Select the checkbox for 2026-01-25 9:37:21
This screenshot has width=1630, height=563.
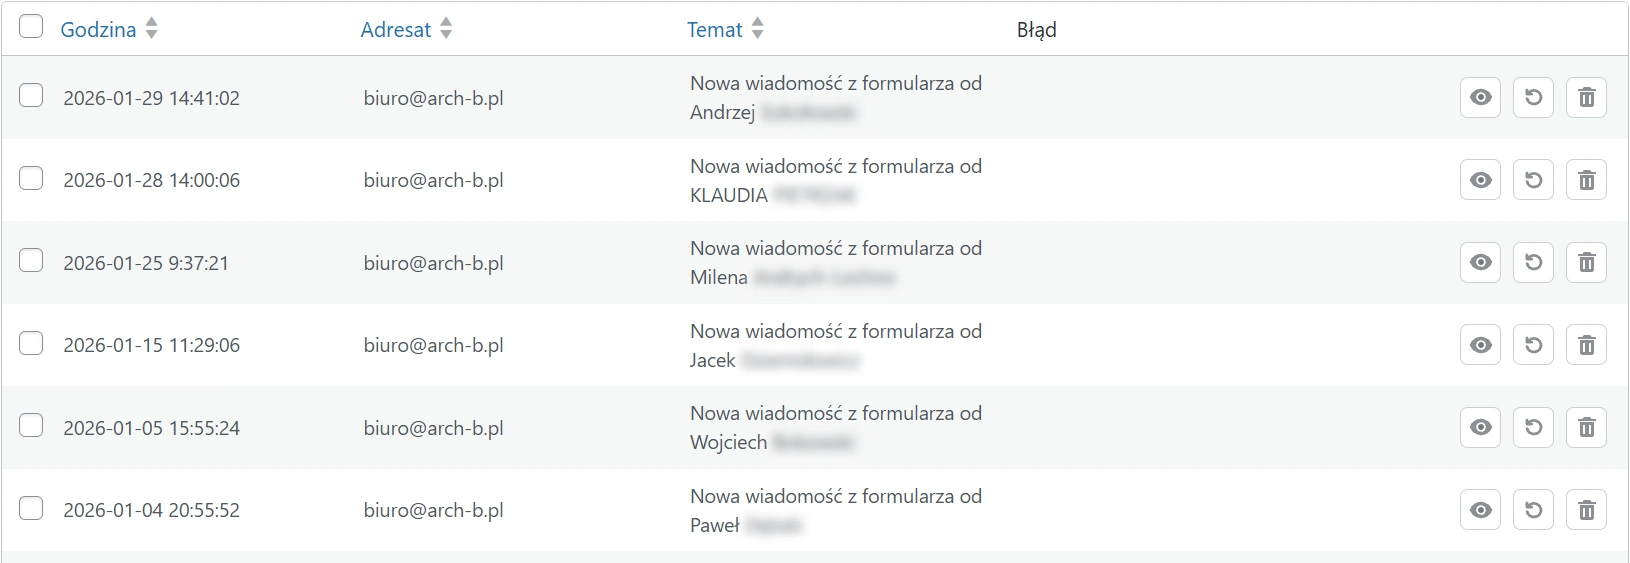(31, 261)
